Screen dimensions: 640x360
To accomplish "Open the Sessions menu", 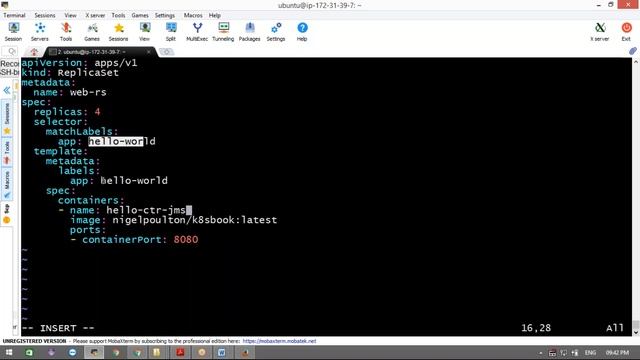I will (x=45, y=15).
